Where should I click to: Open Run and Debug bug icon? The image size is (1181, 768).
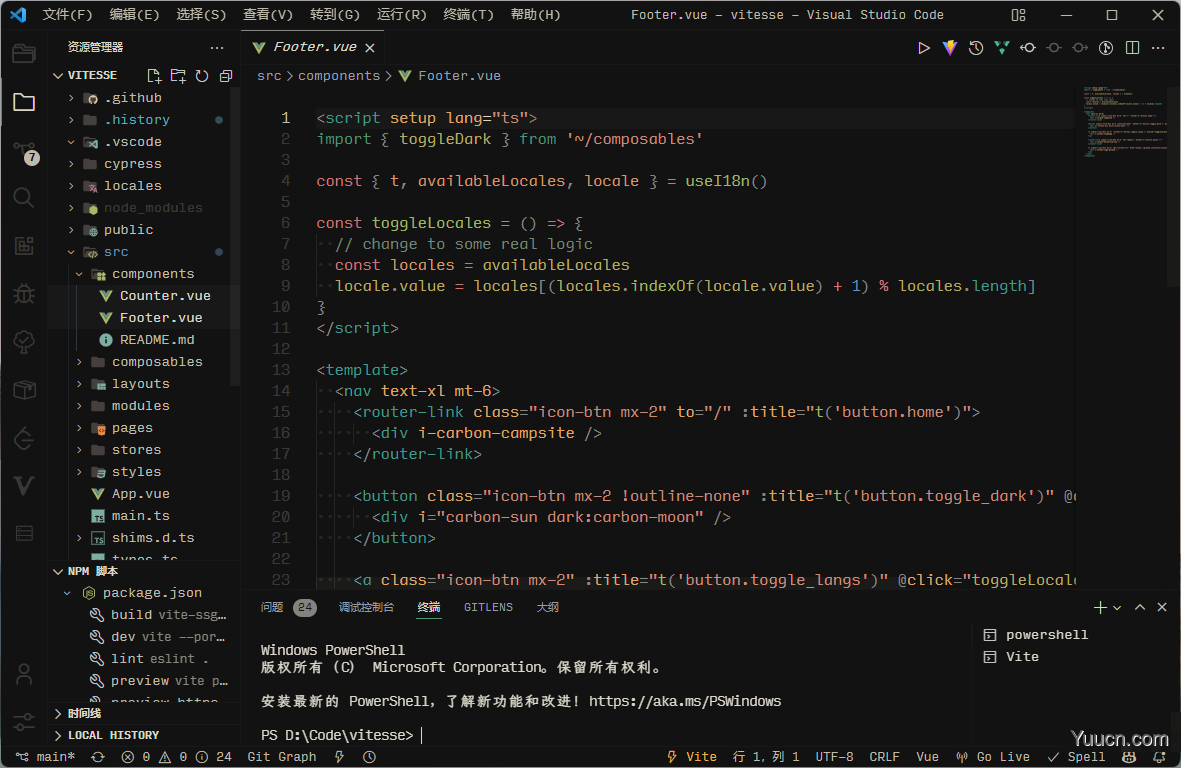[24, 294]
